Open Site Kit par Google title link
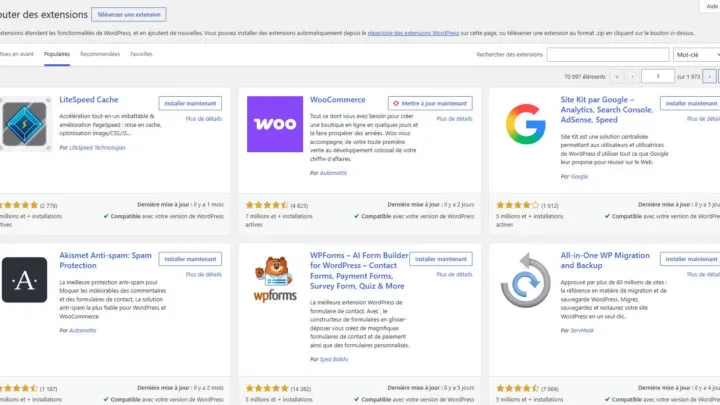 coord(606,110)
